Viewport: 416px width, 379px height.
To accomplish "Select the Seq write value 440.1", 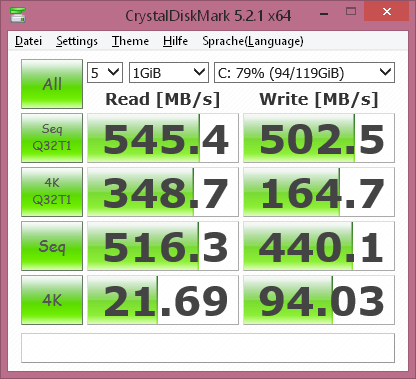I will click(319, 246).
